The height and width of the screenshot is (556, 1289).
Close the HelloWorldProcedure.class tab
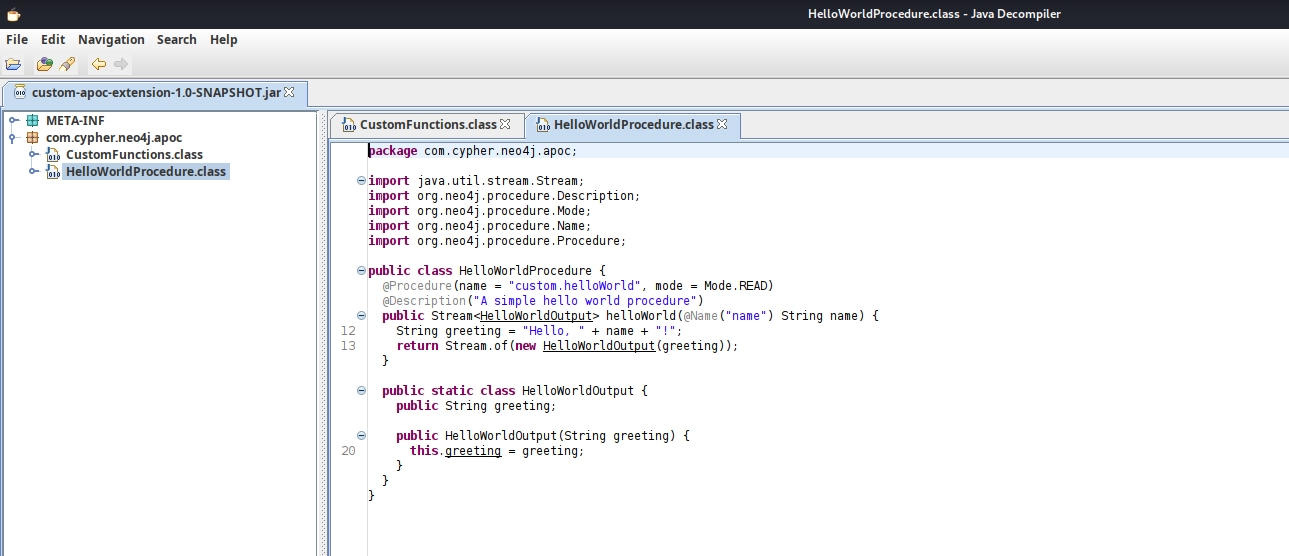click(722, 125)
